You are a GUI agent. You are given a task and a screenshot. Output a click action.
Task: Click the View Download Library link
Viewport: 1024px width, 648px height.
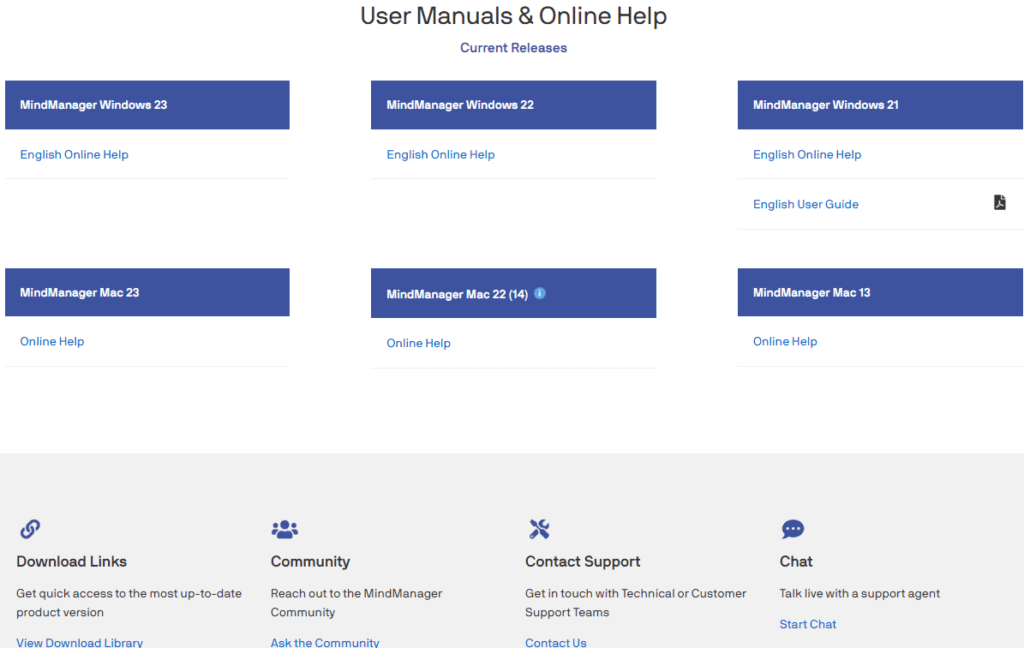tap(80, 642)
